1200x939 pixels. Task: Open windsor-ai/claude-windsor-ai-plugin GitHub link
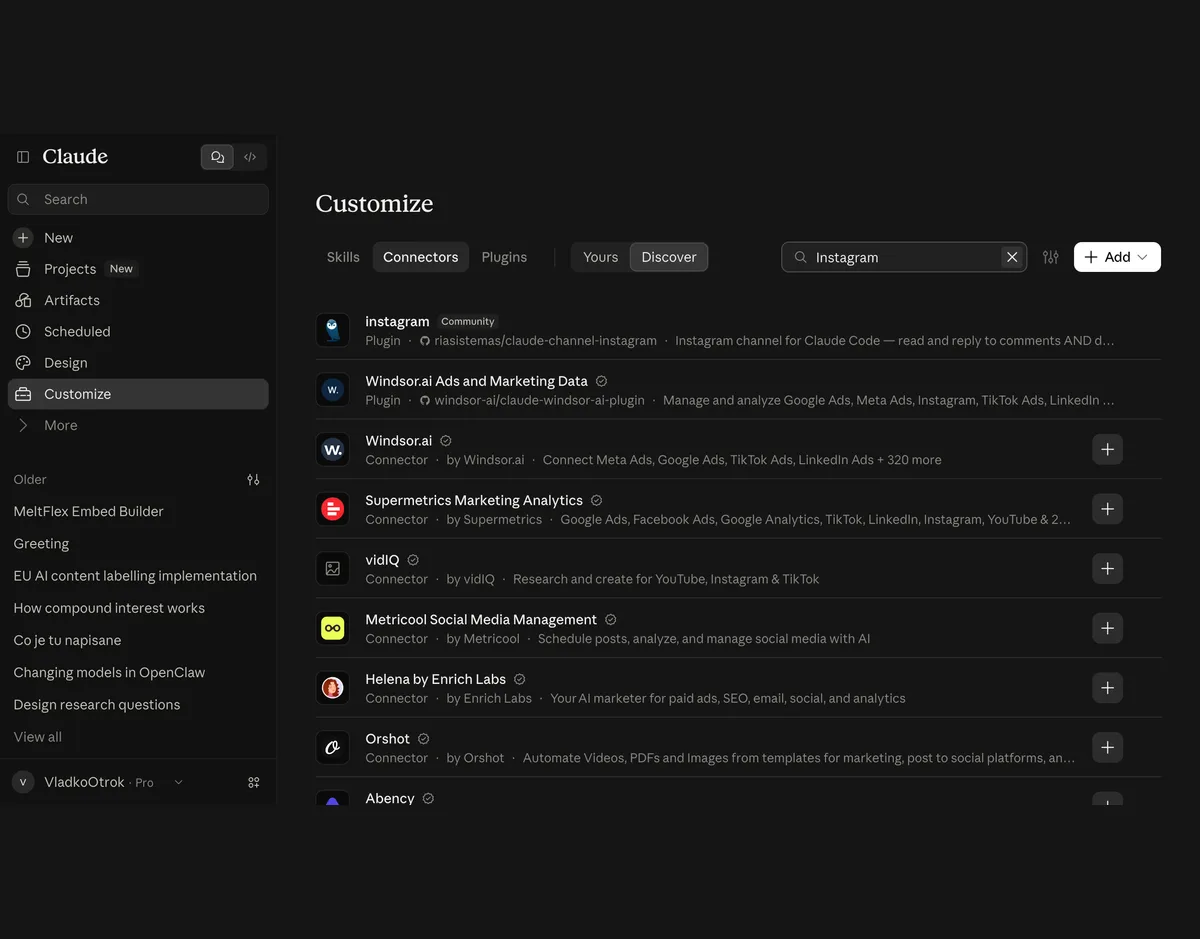(x=532, y=400)
